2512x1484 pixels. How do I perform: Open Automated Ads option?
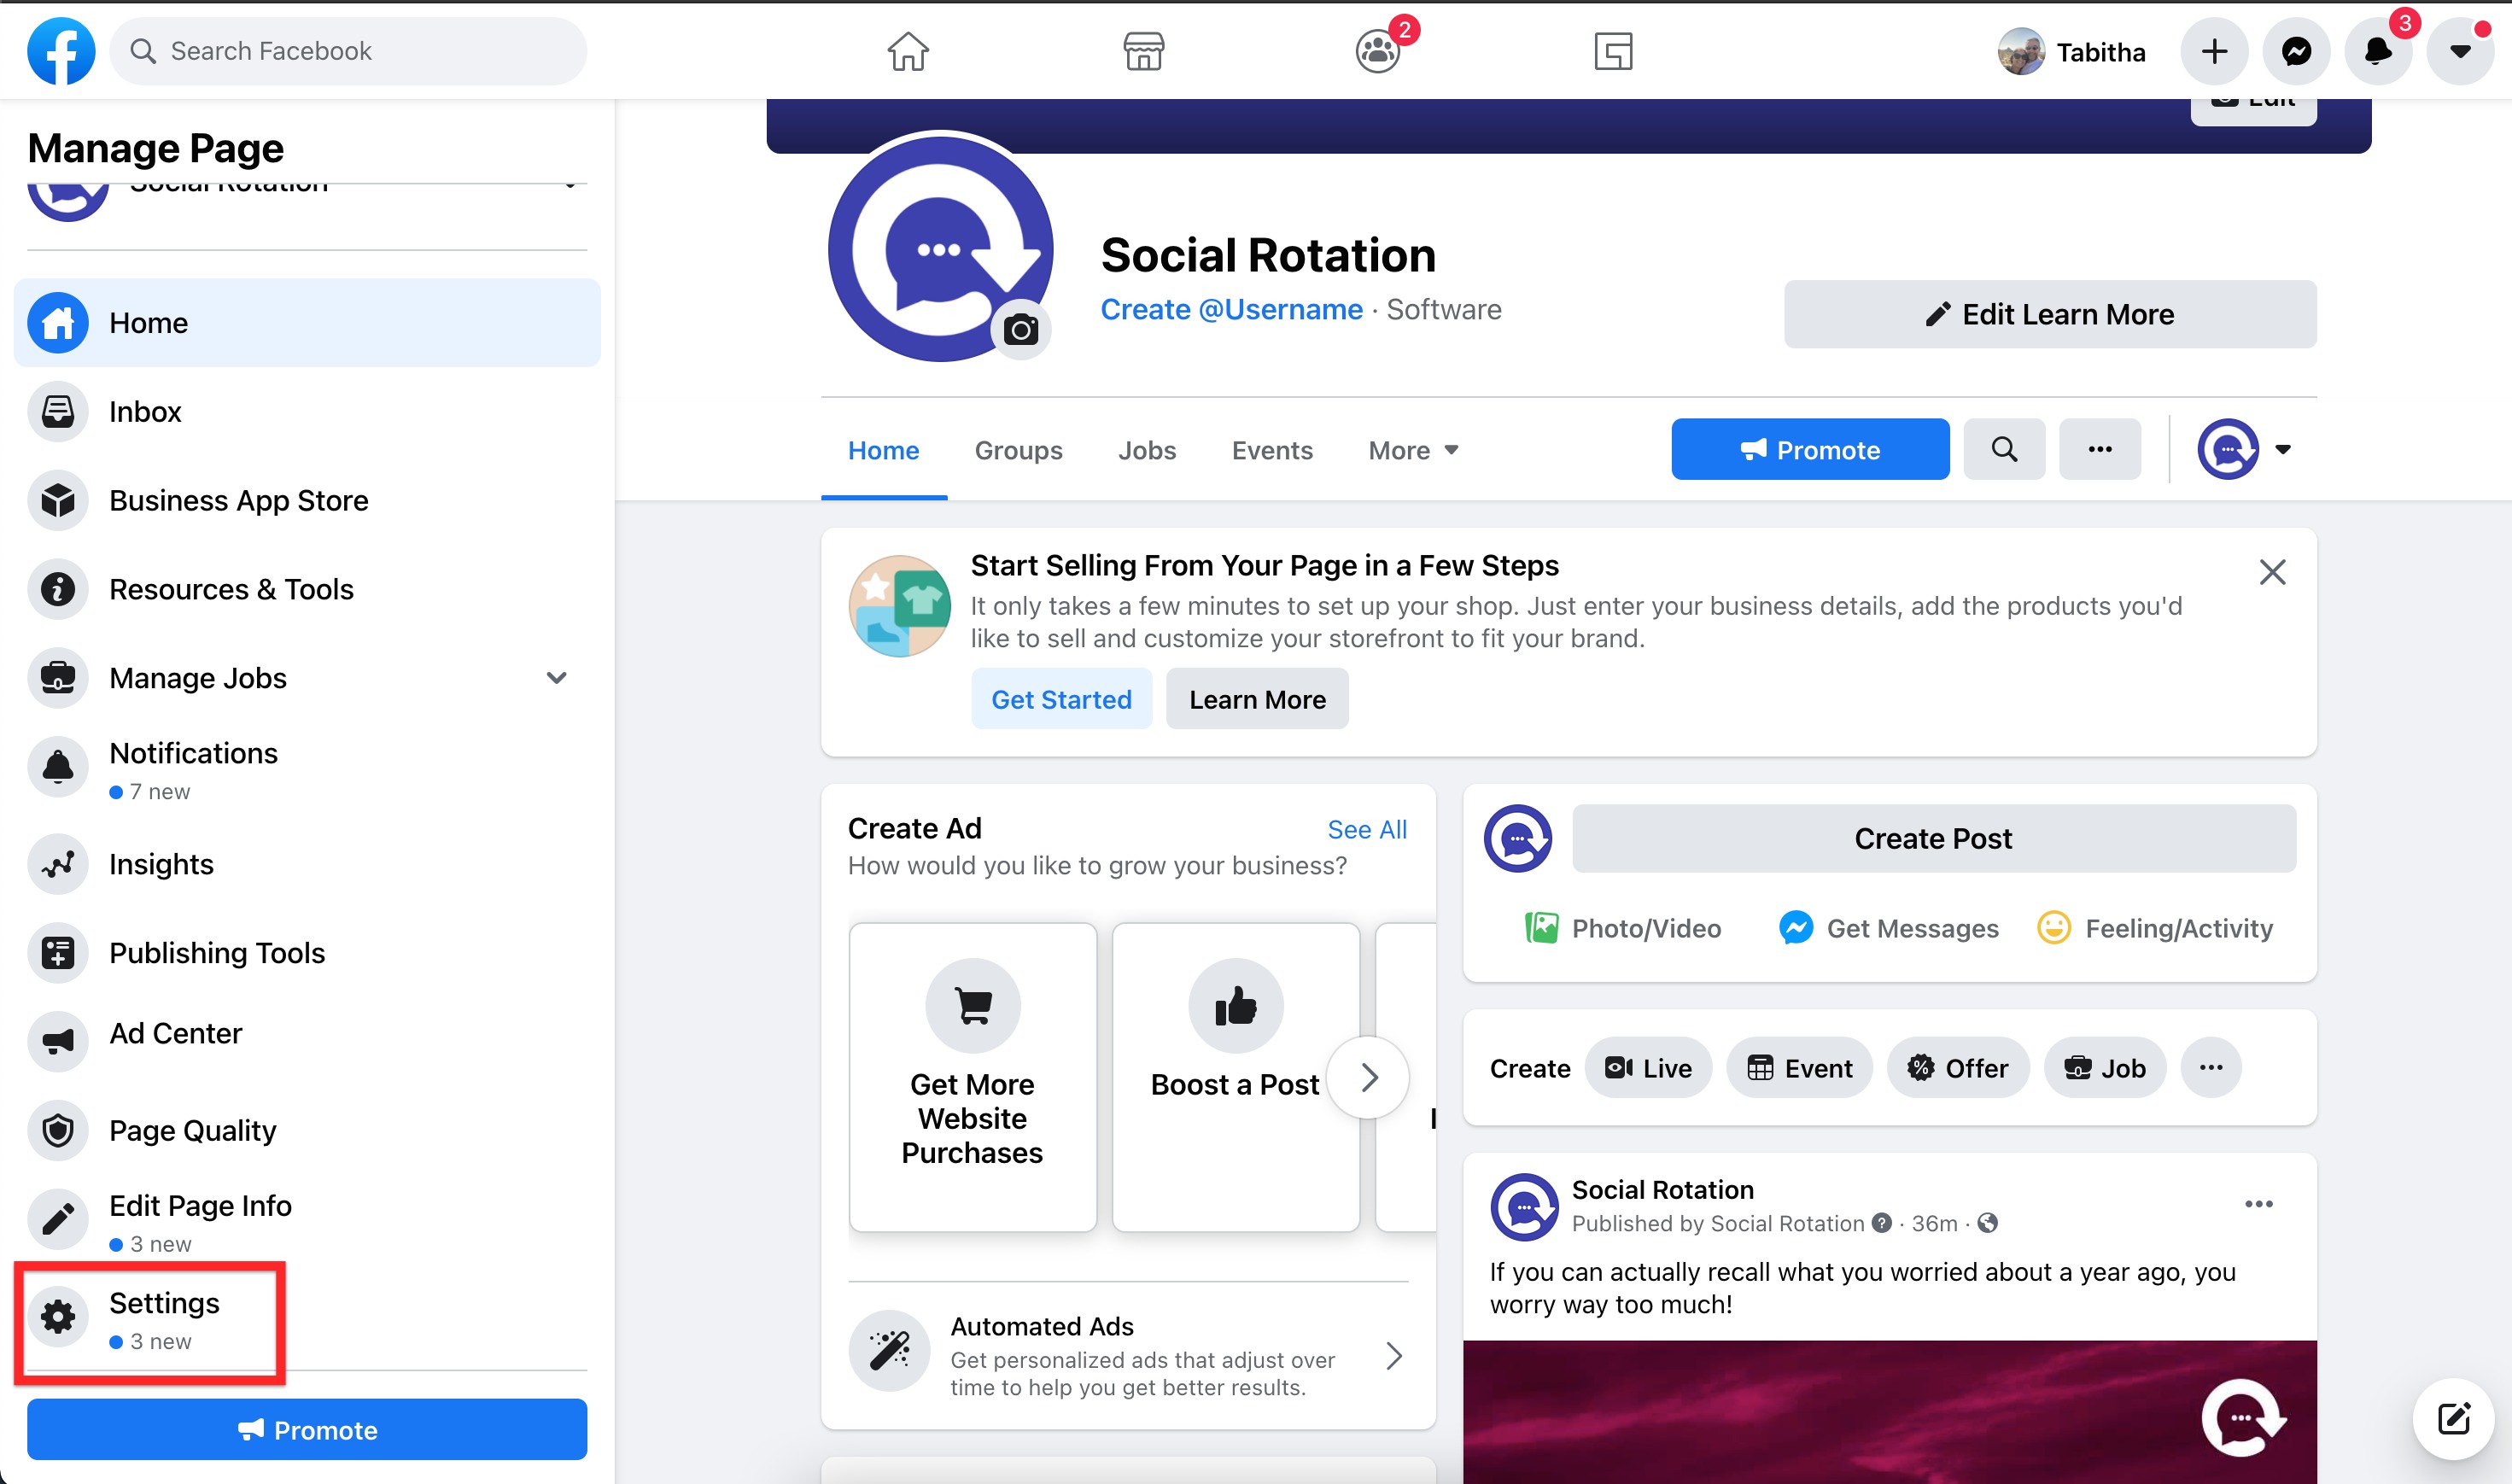pos(1127,1356)
